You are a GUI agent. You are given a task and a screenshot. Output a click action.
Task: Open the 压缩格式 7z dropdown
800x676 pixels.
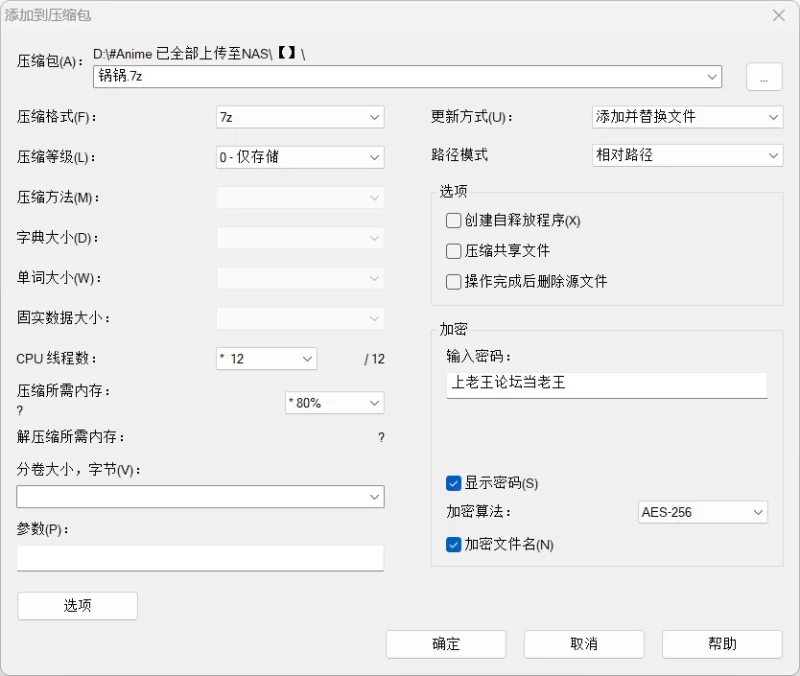(x=300, y=117)
